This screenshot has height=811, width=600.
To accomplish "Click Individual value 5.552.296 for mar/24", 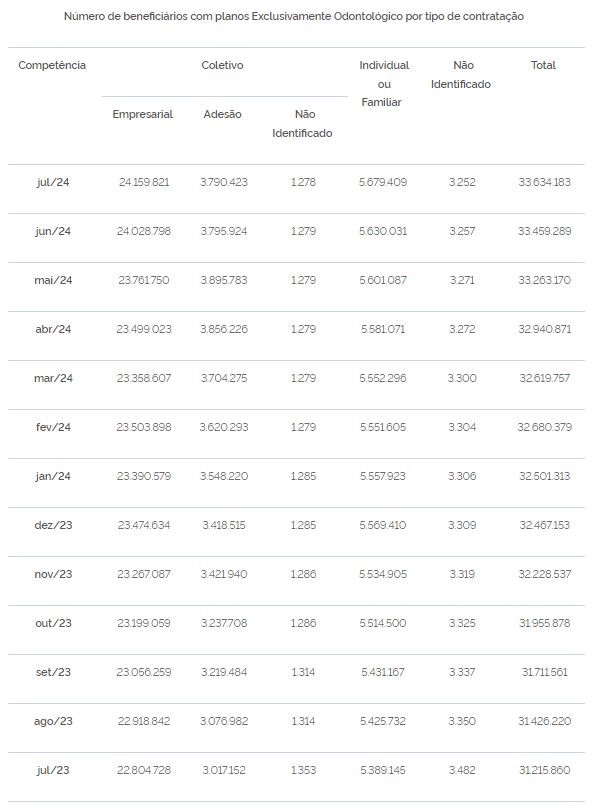I will click(383, 378).
